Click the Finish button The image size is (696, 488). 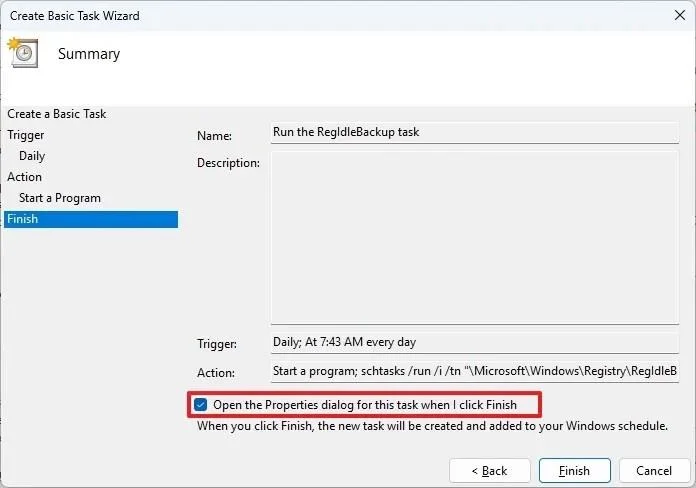(x=574, y=471)
